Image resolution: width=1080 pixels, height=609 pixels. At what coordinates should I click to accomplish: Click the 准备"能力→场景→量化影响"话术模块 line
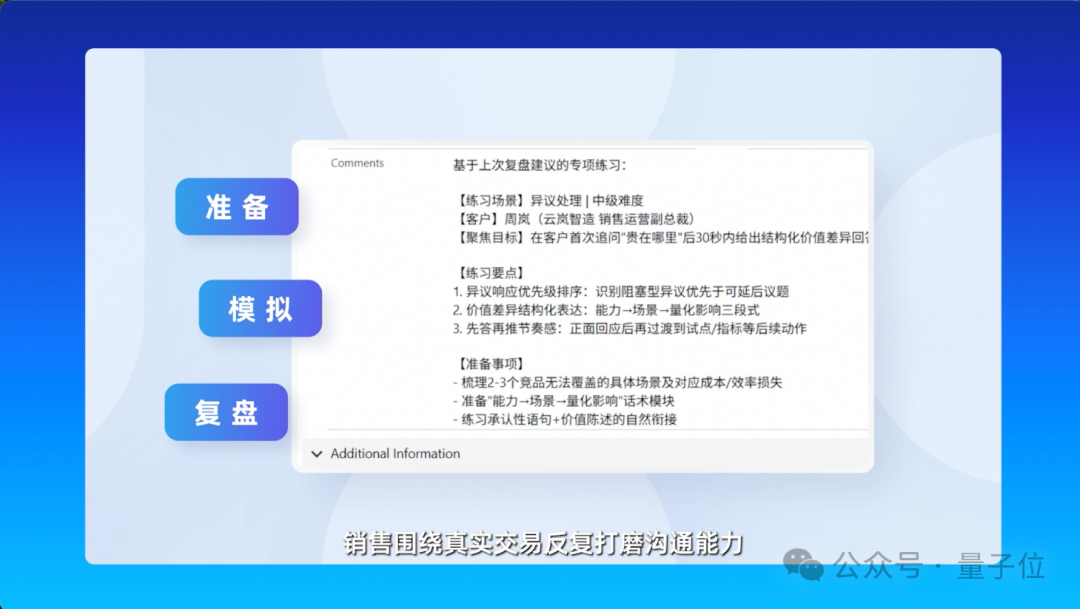click(563, 401)
